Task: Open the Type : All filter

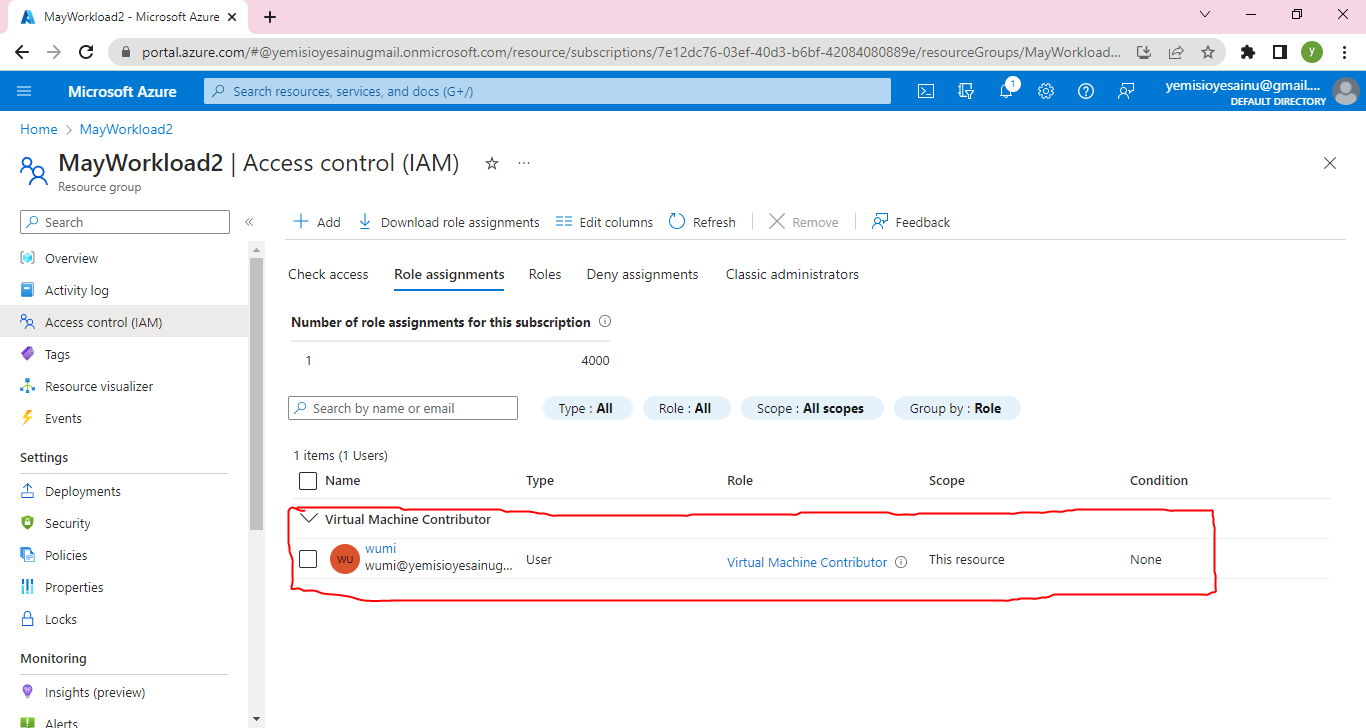Action: (588, 408)
